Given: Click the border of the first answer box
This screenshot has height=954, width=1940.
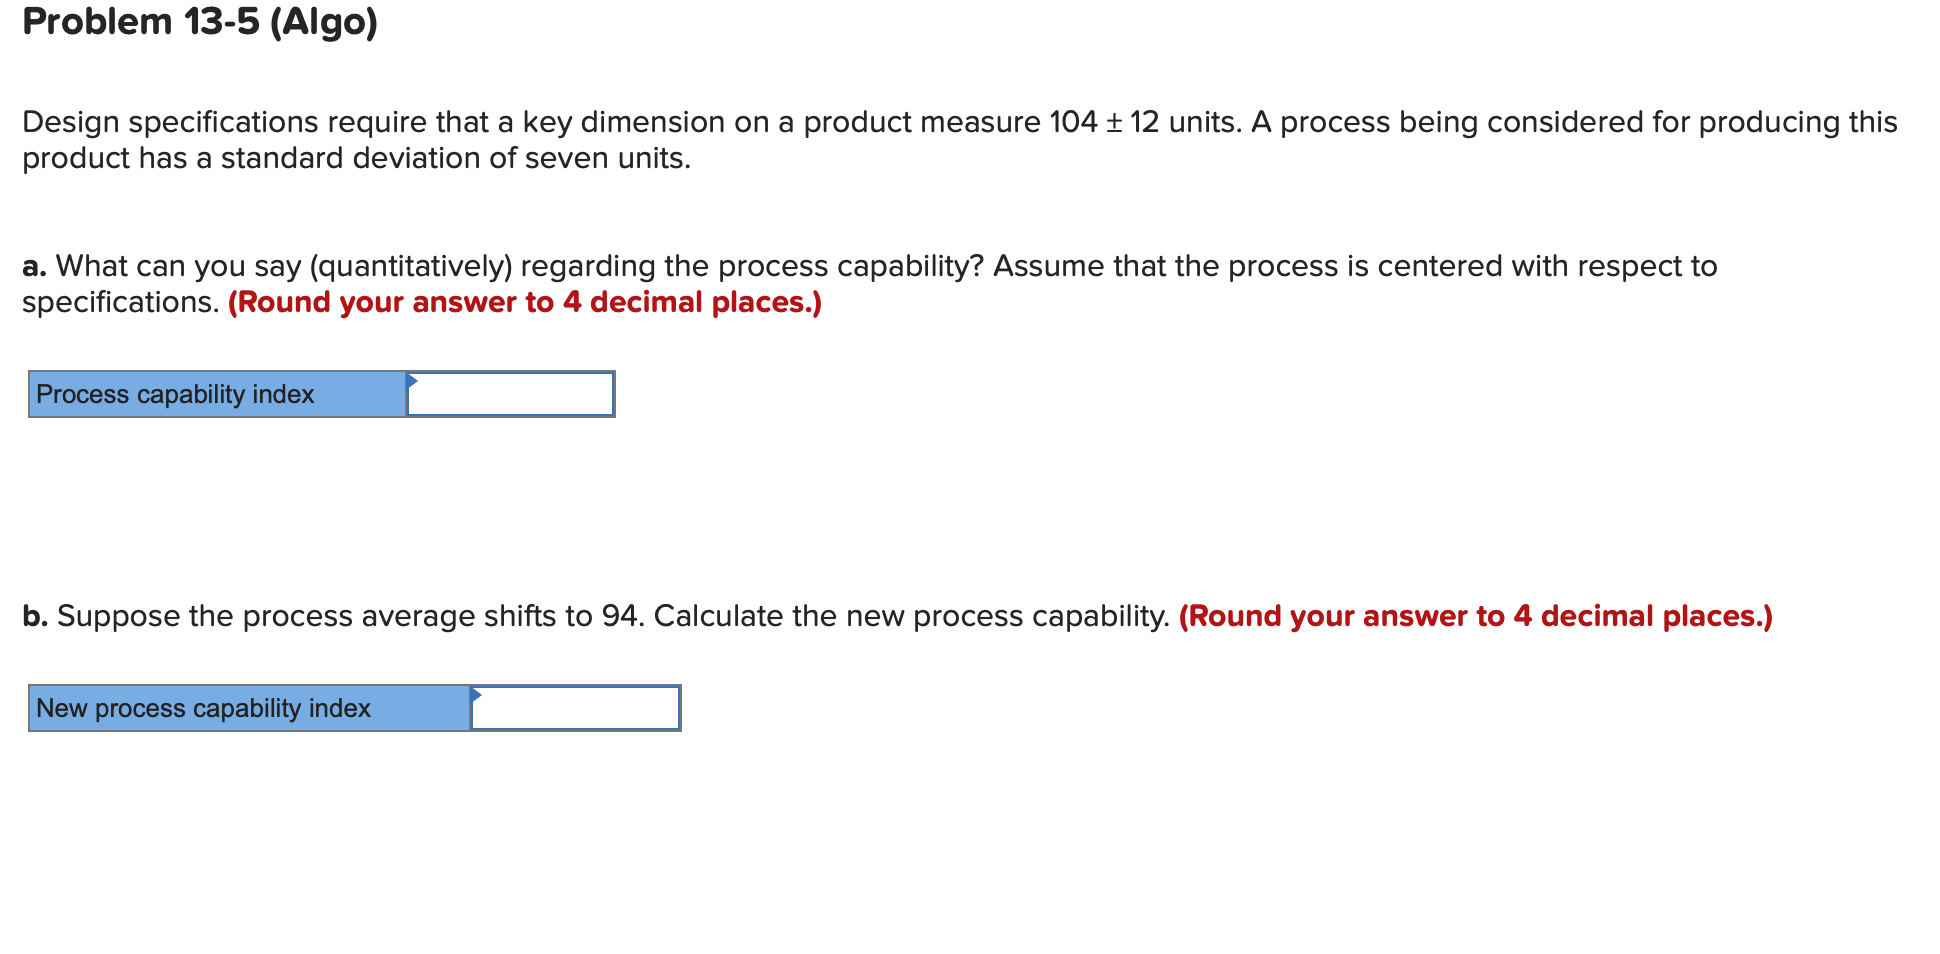Looking at the screenshot, I should (x=510, y=373).
